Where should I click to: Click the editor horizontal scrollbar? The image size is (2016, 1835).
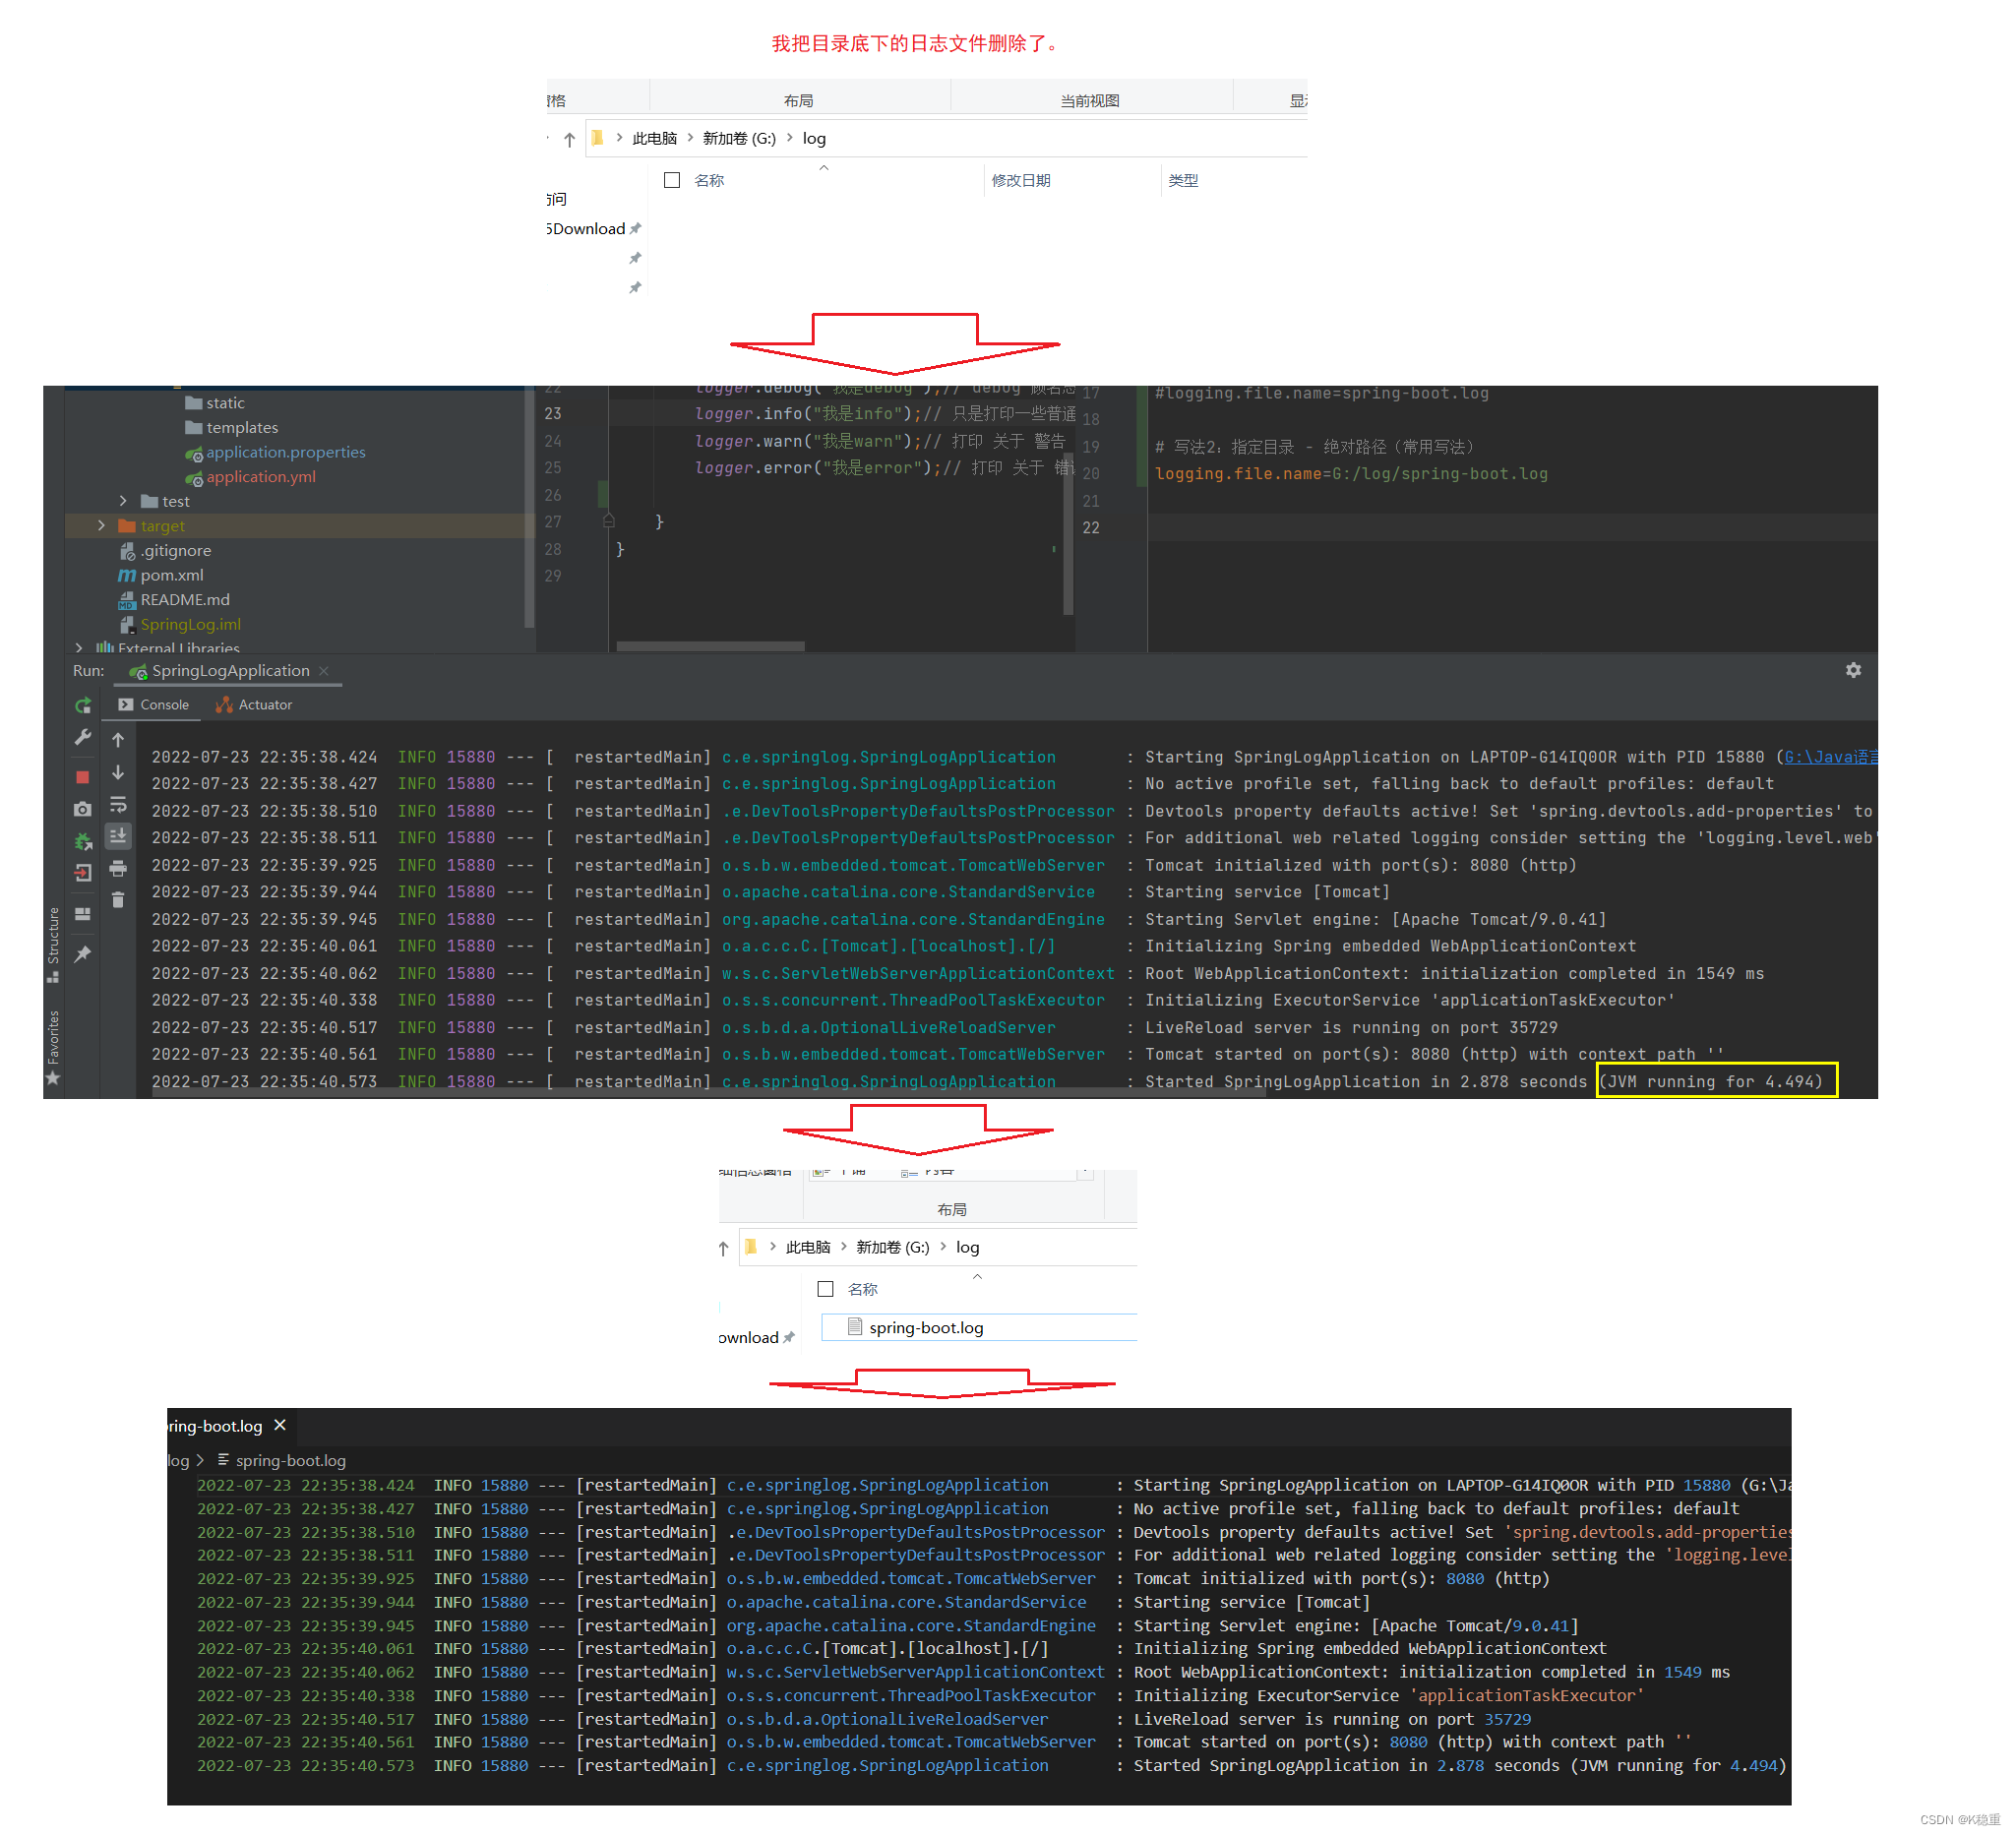tap(710, 647)
